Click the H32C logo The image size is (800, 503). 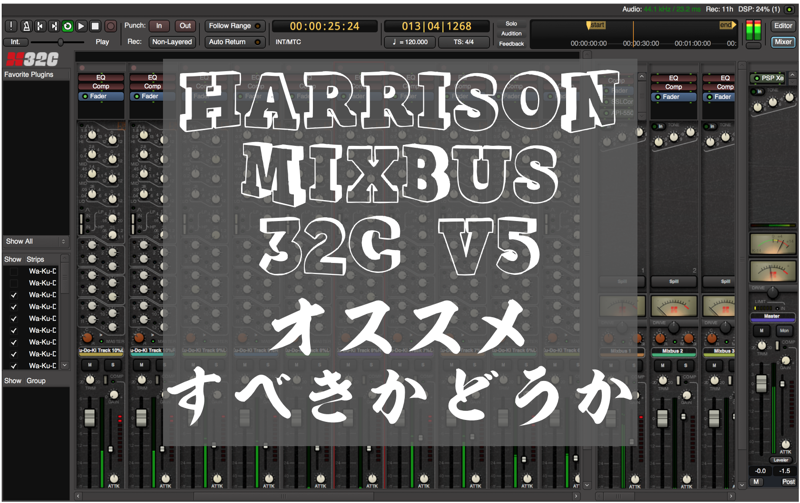[32, 60]
